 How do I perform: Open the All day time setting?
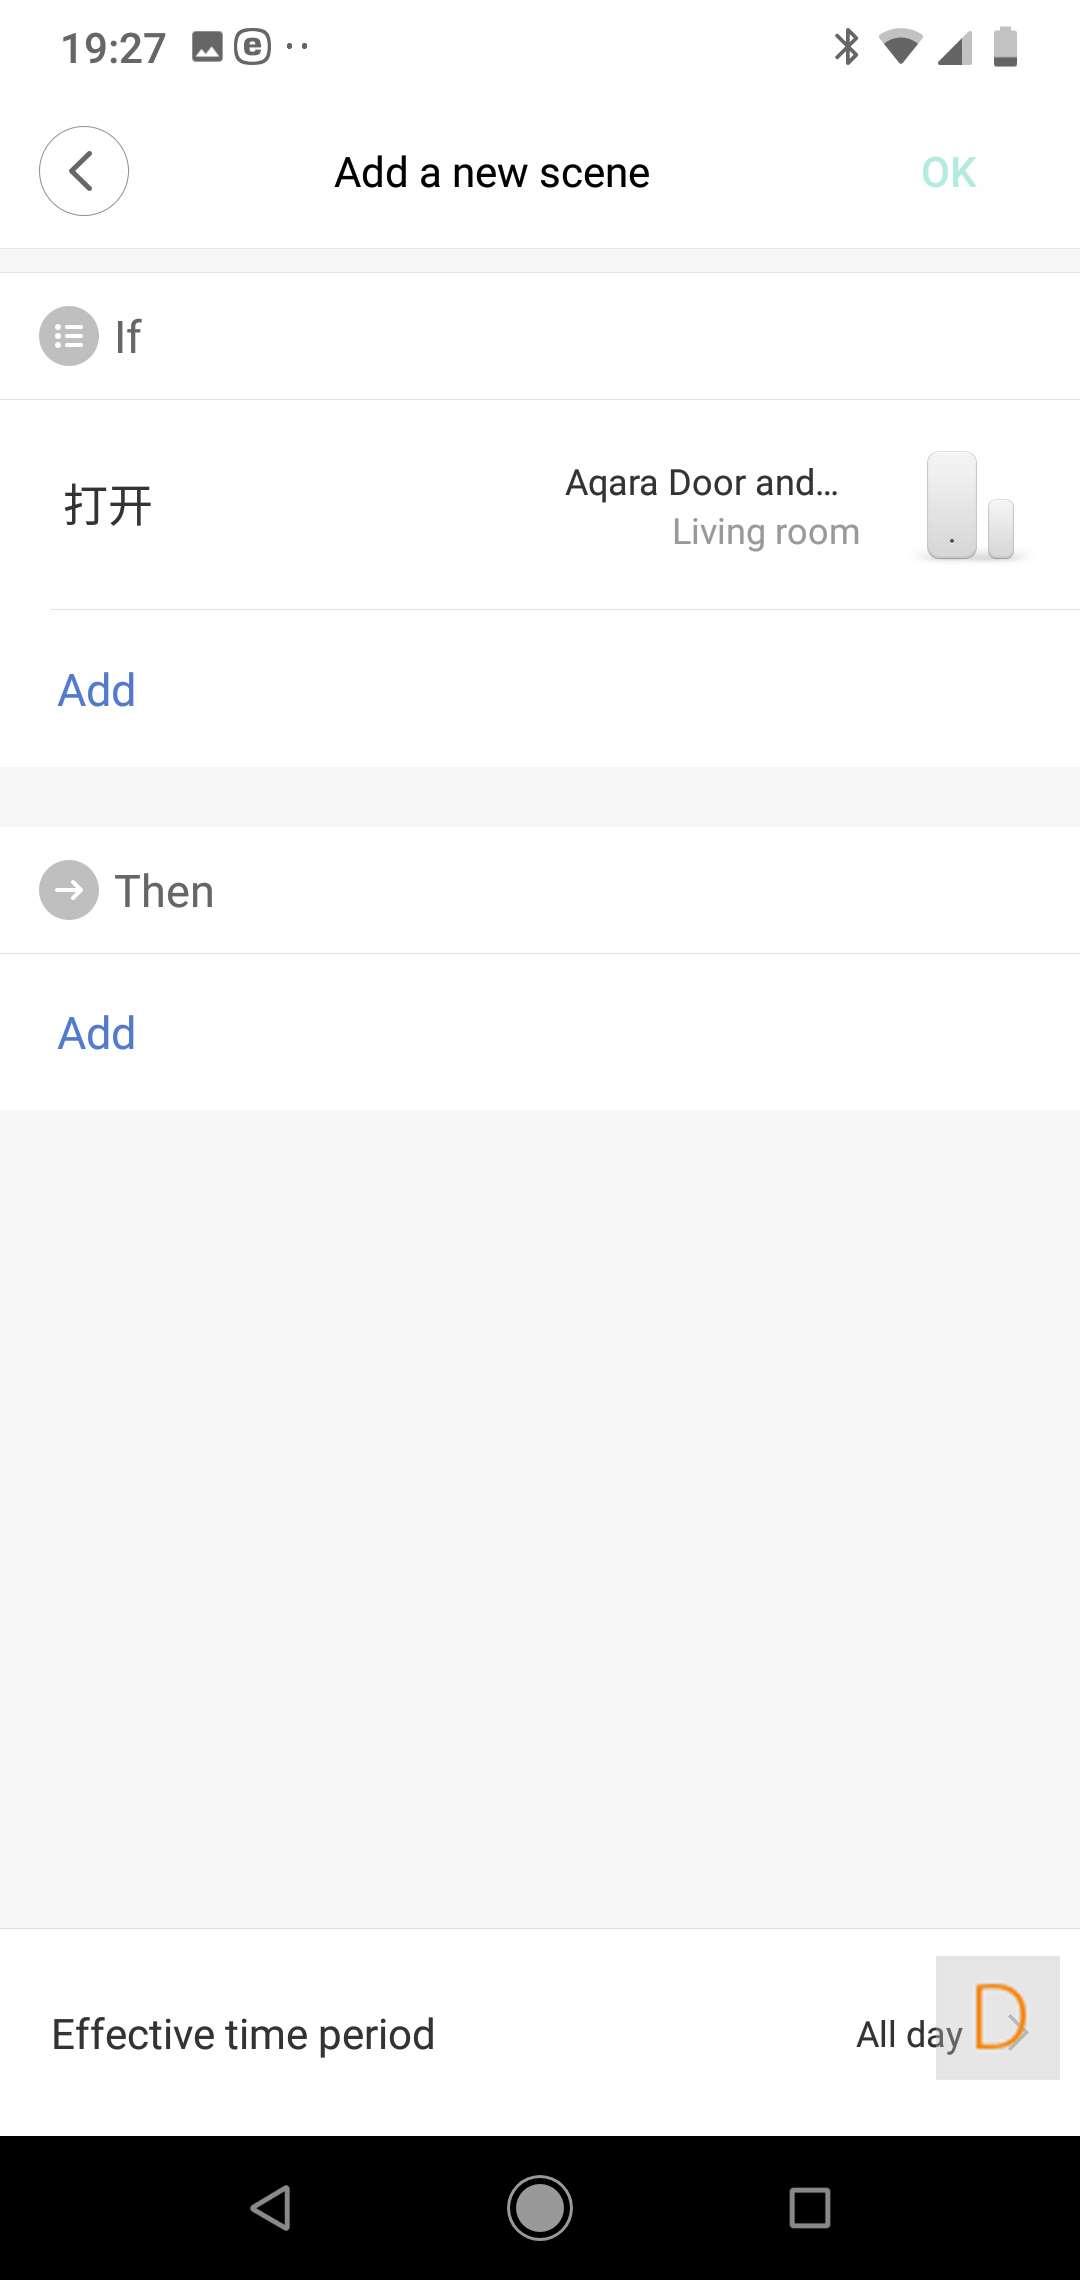pyautogui.click(x=908, y=2034)
